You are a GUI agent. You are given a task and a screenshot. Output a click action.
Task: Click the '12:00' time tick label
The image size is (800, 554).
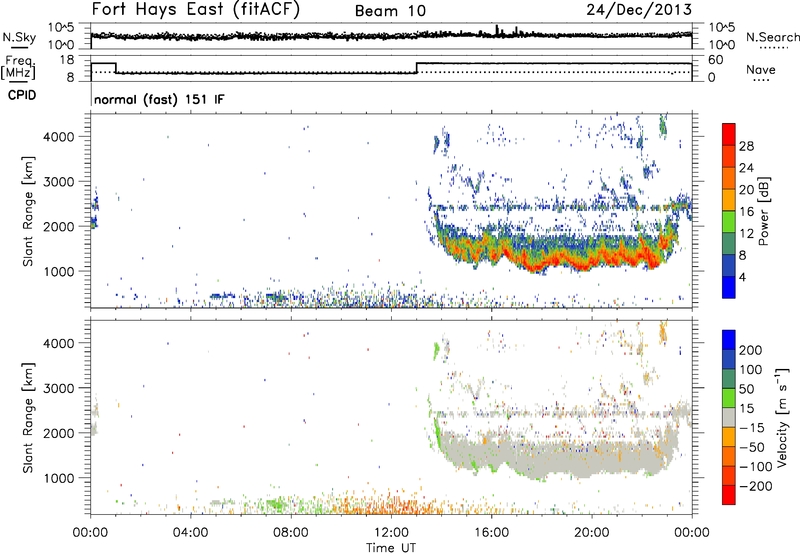[391, 533]
